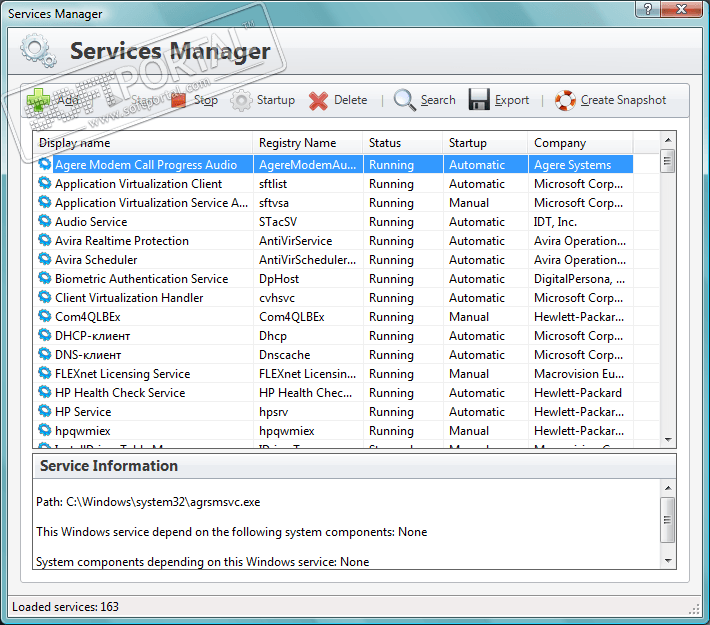Click the service icon beside Avira Scheduler
The width and height of the screenshot is (710, 625).
tap(44, 259)
